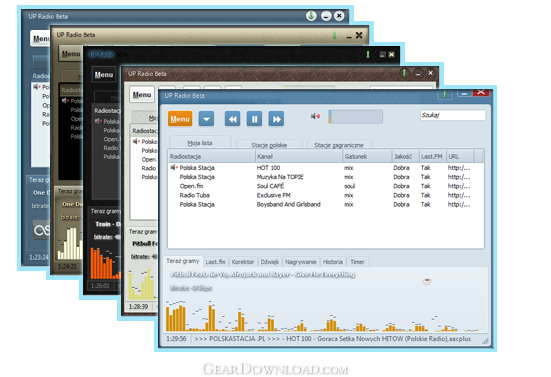Click Last.fm logo icon in rearmost window
Image resolution: width=551 pixels, height=377 pixels.
pos(41,230)
